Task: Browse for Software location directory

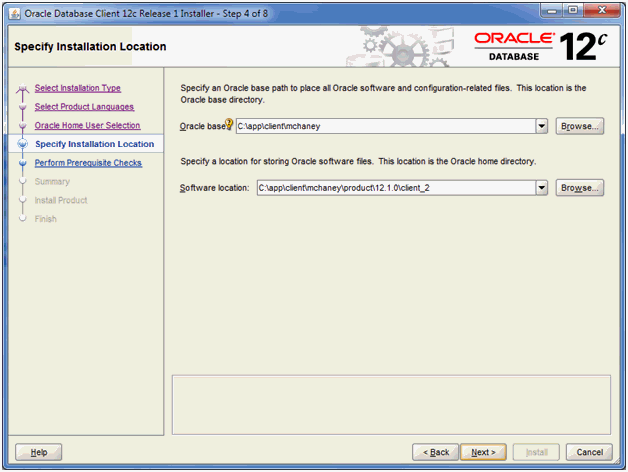Action: click(x=580, y=188)
